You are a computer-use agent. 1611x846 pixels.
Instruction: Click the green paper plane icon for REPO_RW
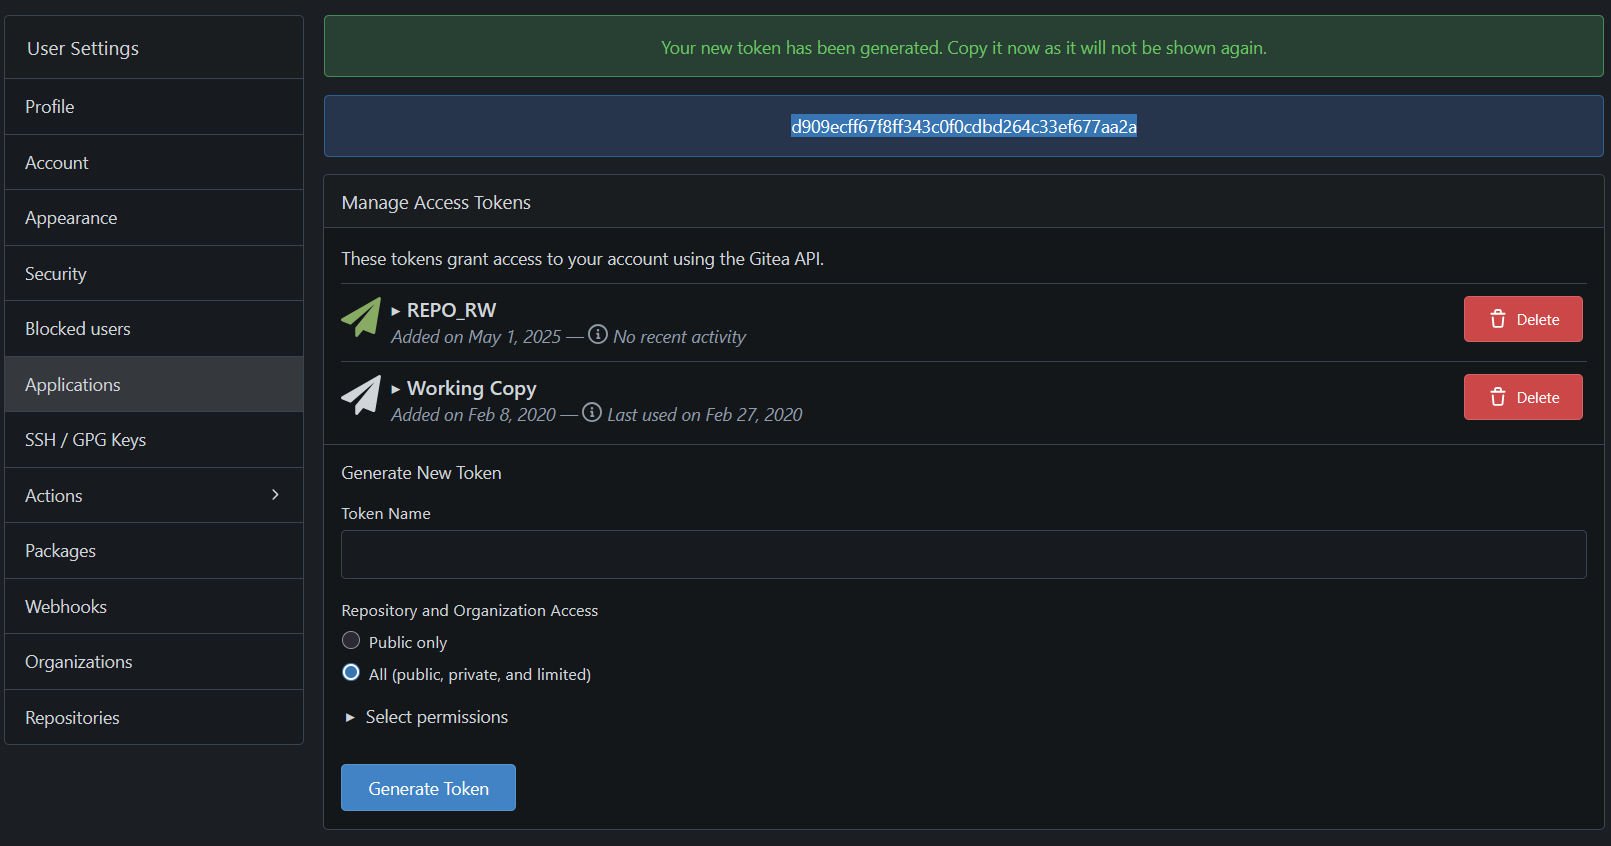tap(361, 317)
